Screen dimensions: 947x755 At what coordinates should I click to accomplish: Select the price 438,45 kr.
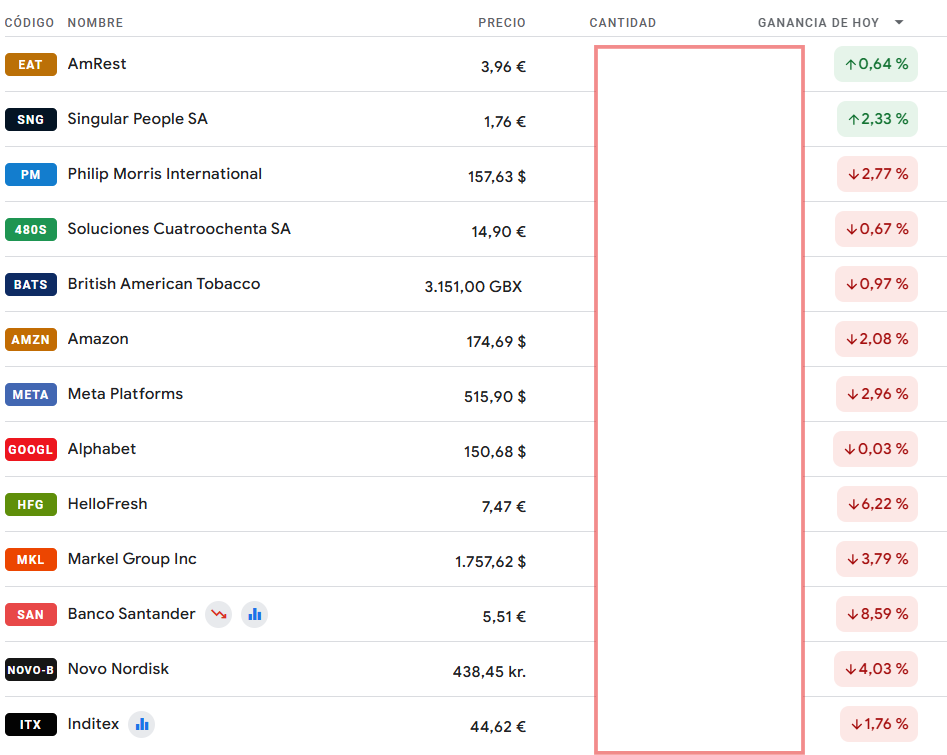[x=489, y=672]
